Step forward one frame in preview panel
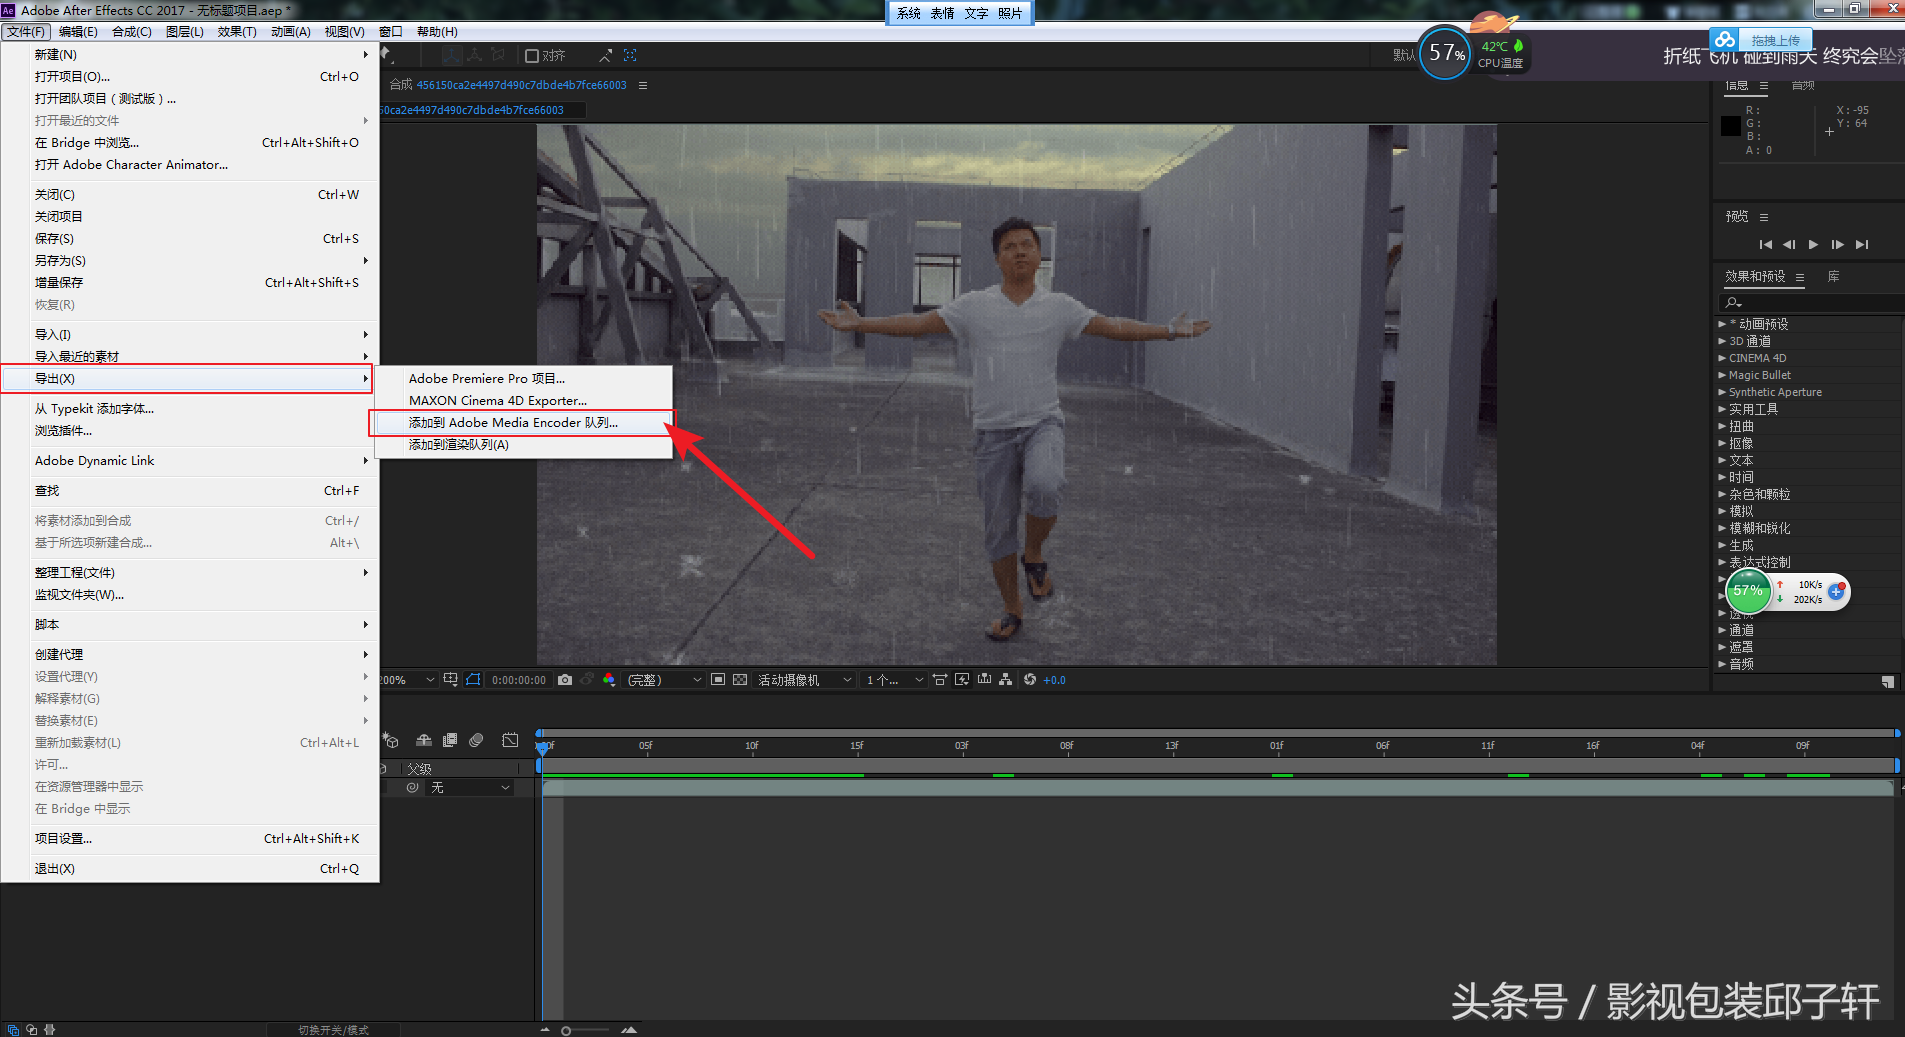This screenshot has height=1037, width=1905. point(1837,245)
